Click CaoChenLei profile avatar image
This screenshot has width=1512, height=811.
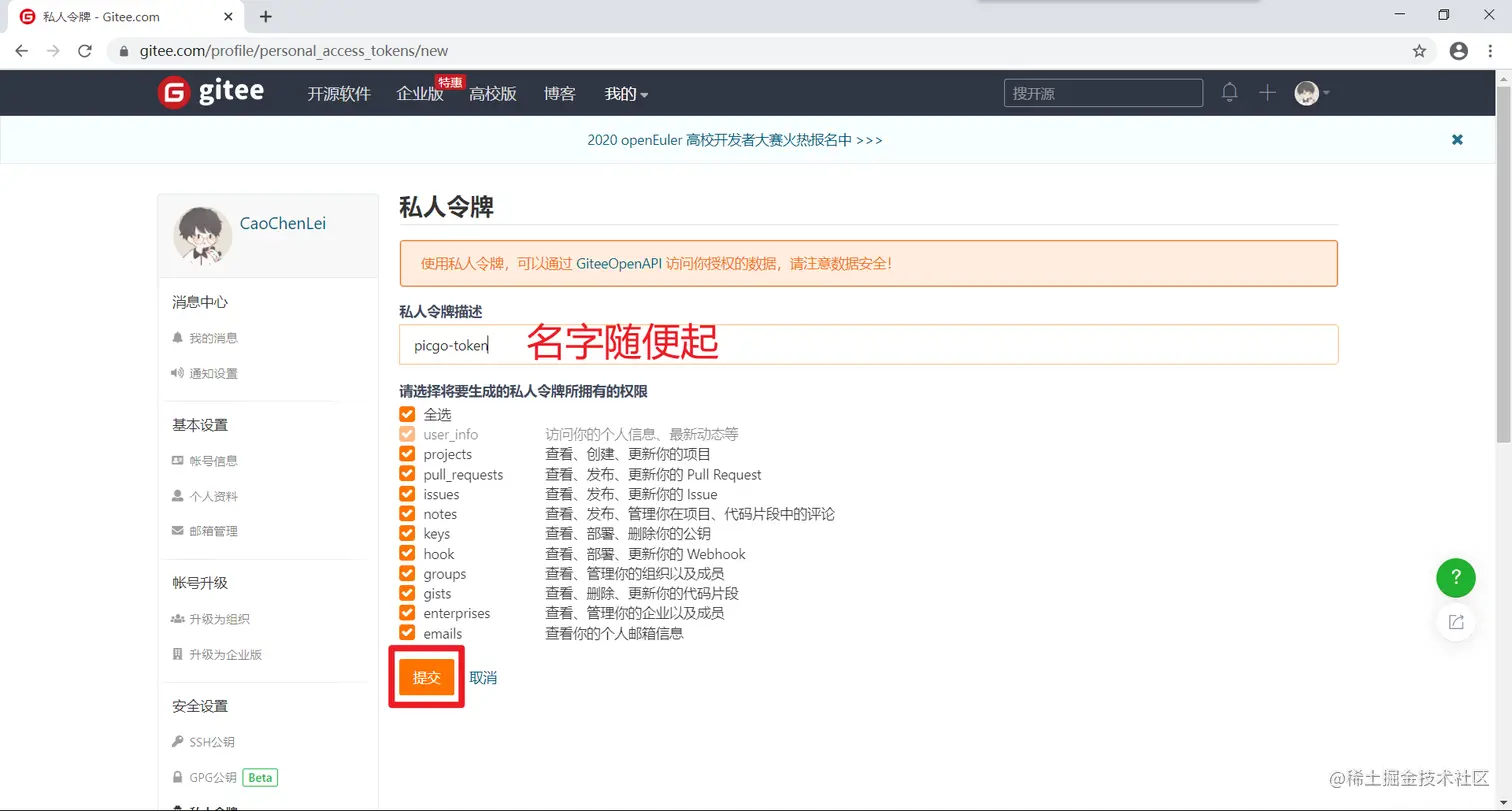tap(203, 236)
